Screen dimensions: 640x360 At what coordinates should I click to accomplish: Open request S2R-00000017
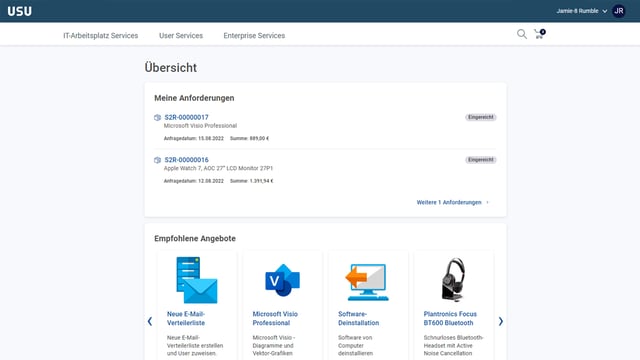[186, 117]
